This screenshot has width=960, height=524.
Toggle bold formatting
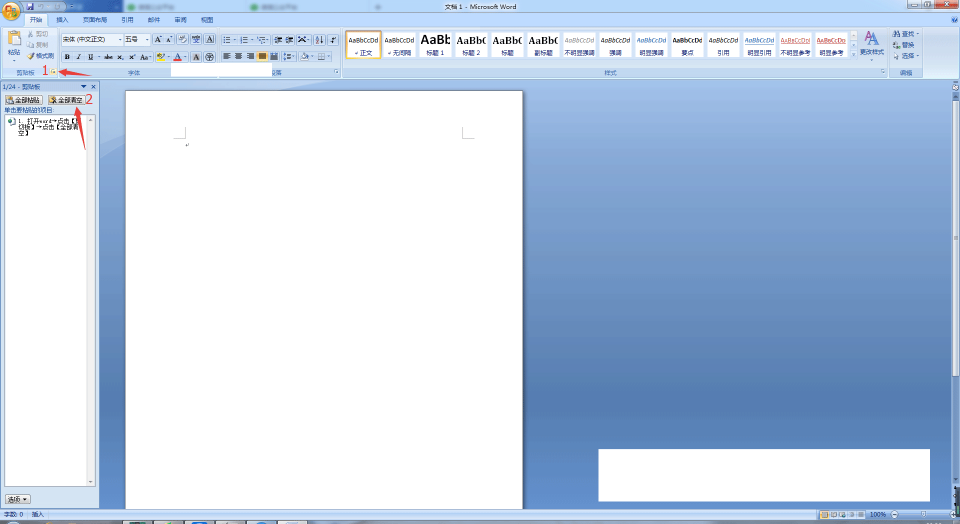(67, 57)
